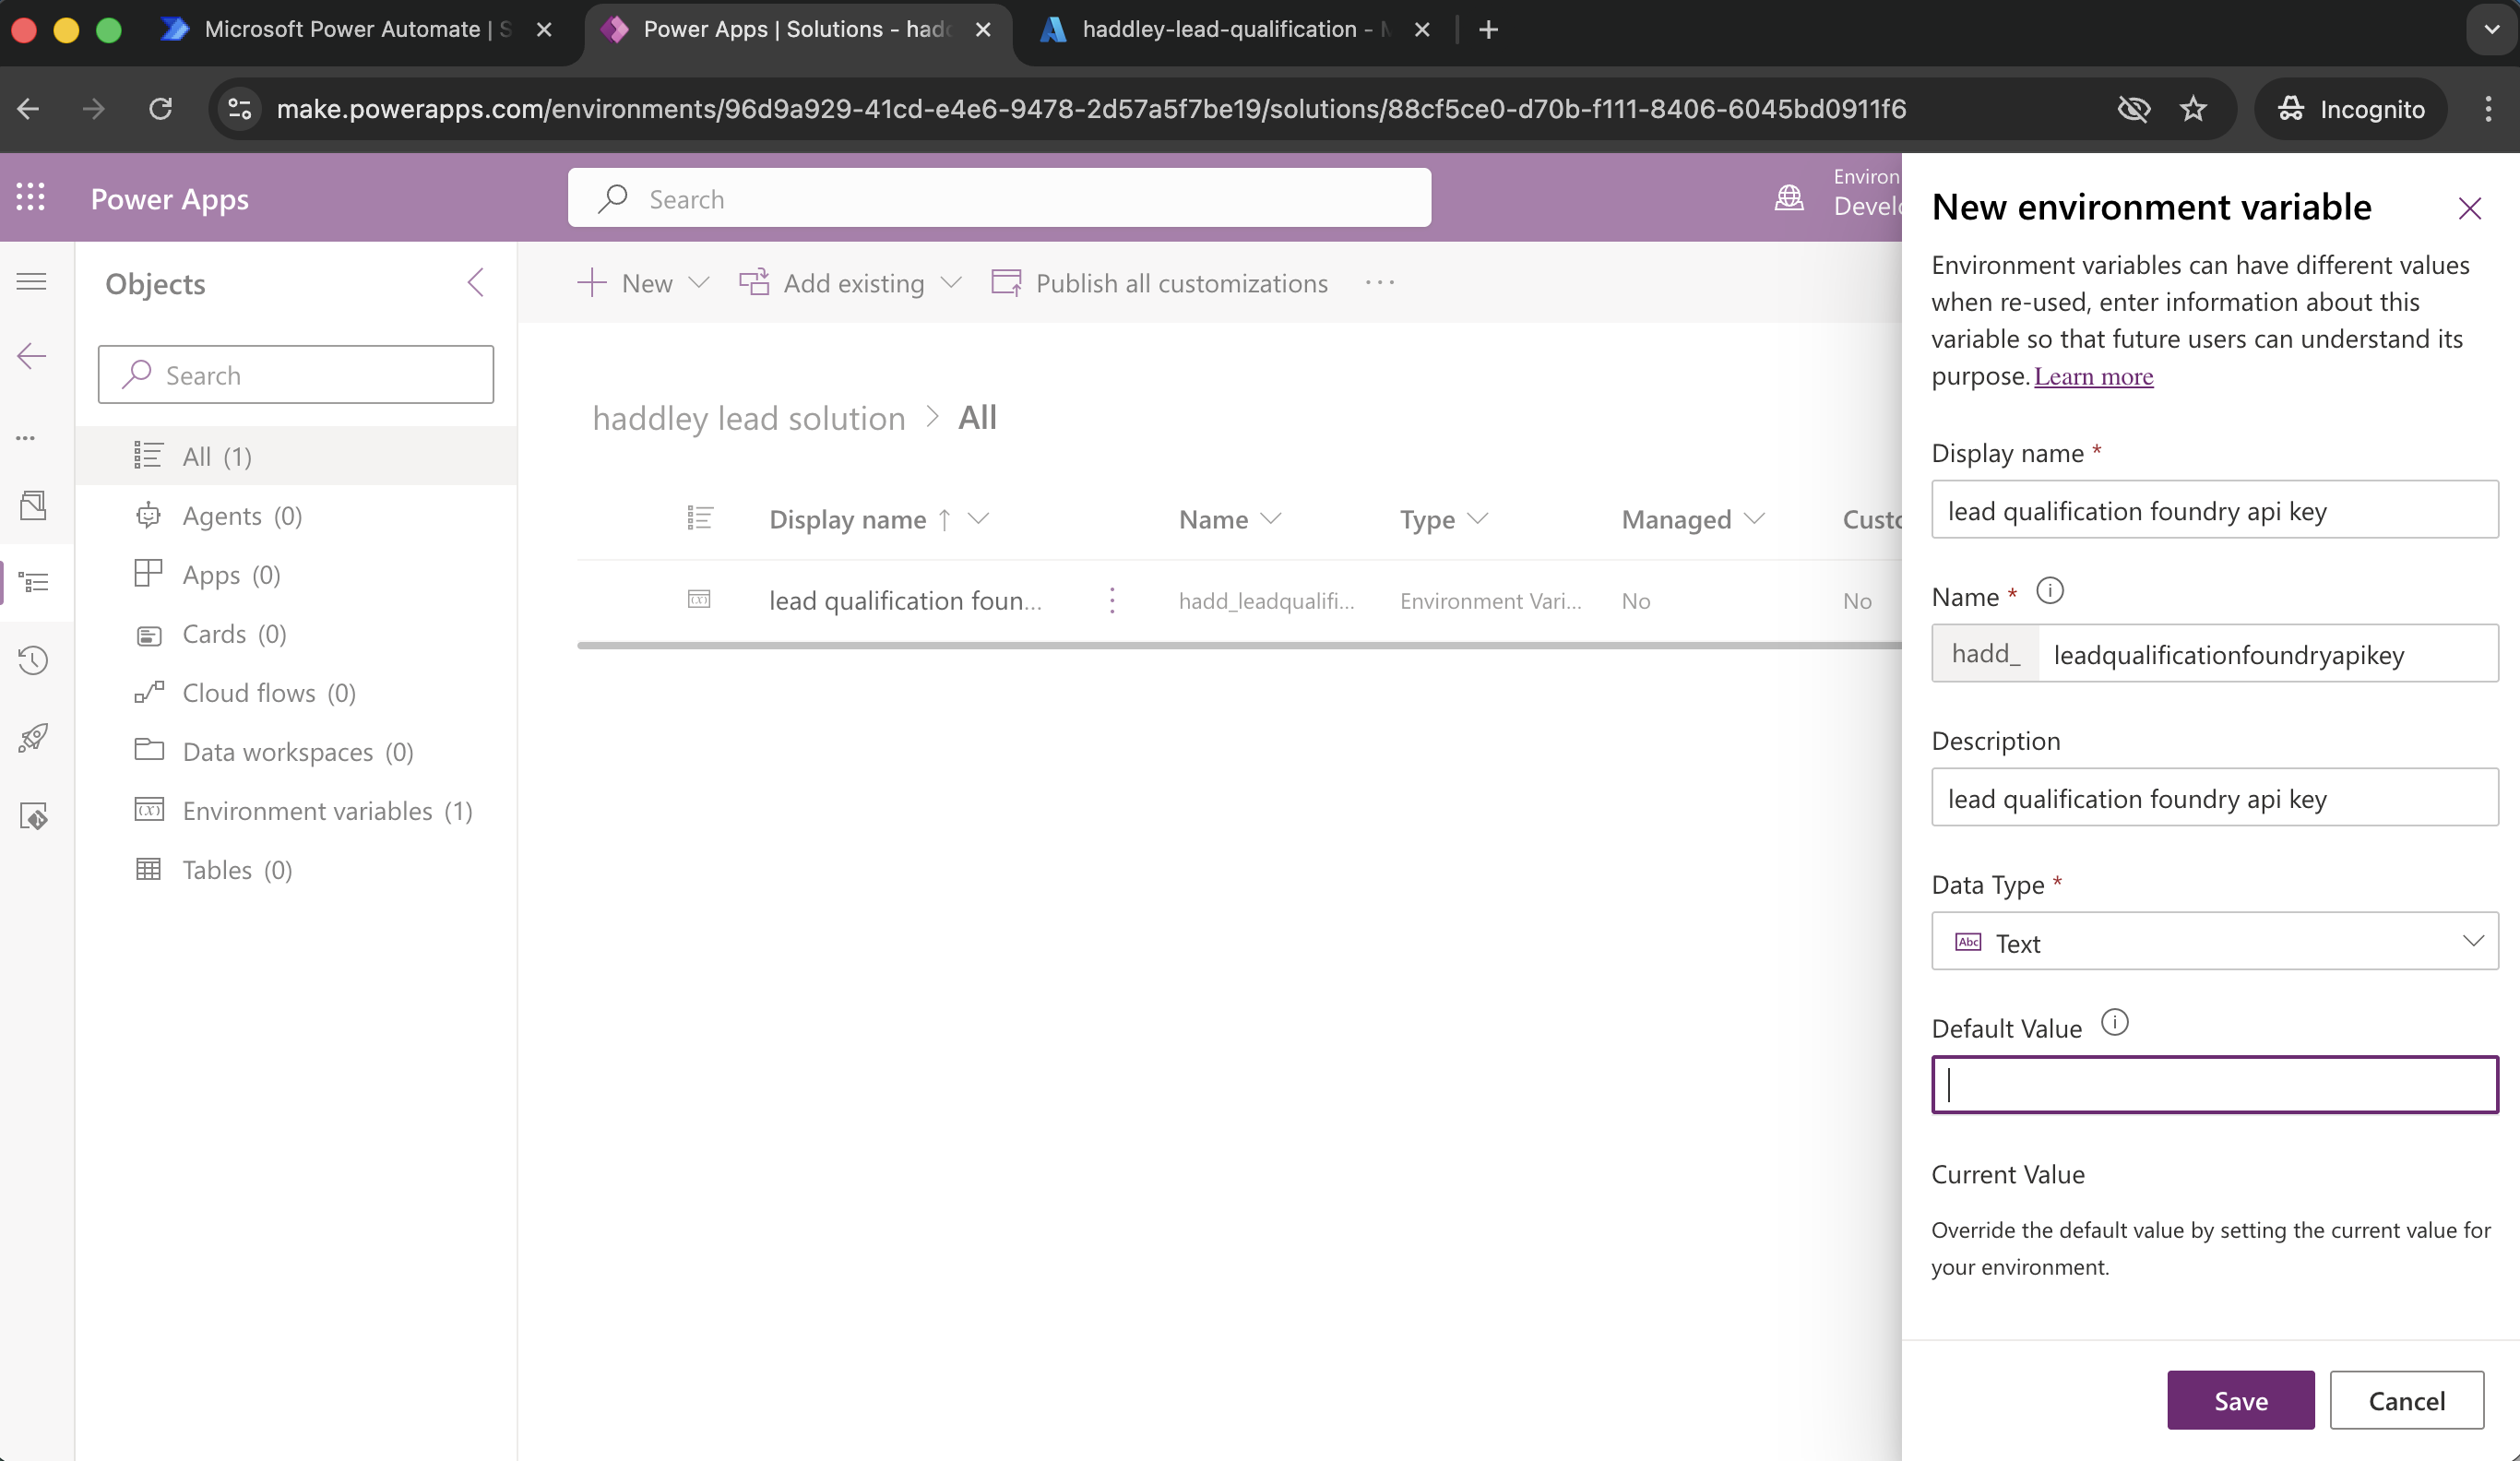Click the Default Value info icon
Viewport: 2520px width, 1461px height.
[x=2116, y=1022]
